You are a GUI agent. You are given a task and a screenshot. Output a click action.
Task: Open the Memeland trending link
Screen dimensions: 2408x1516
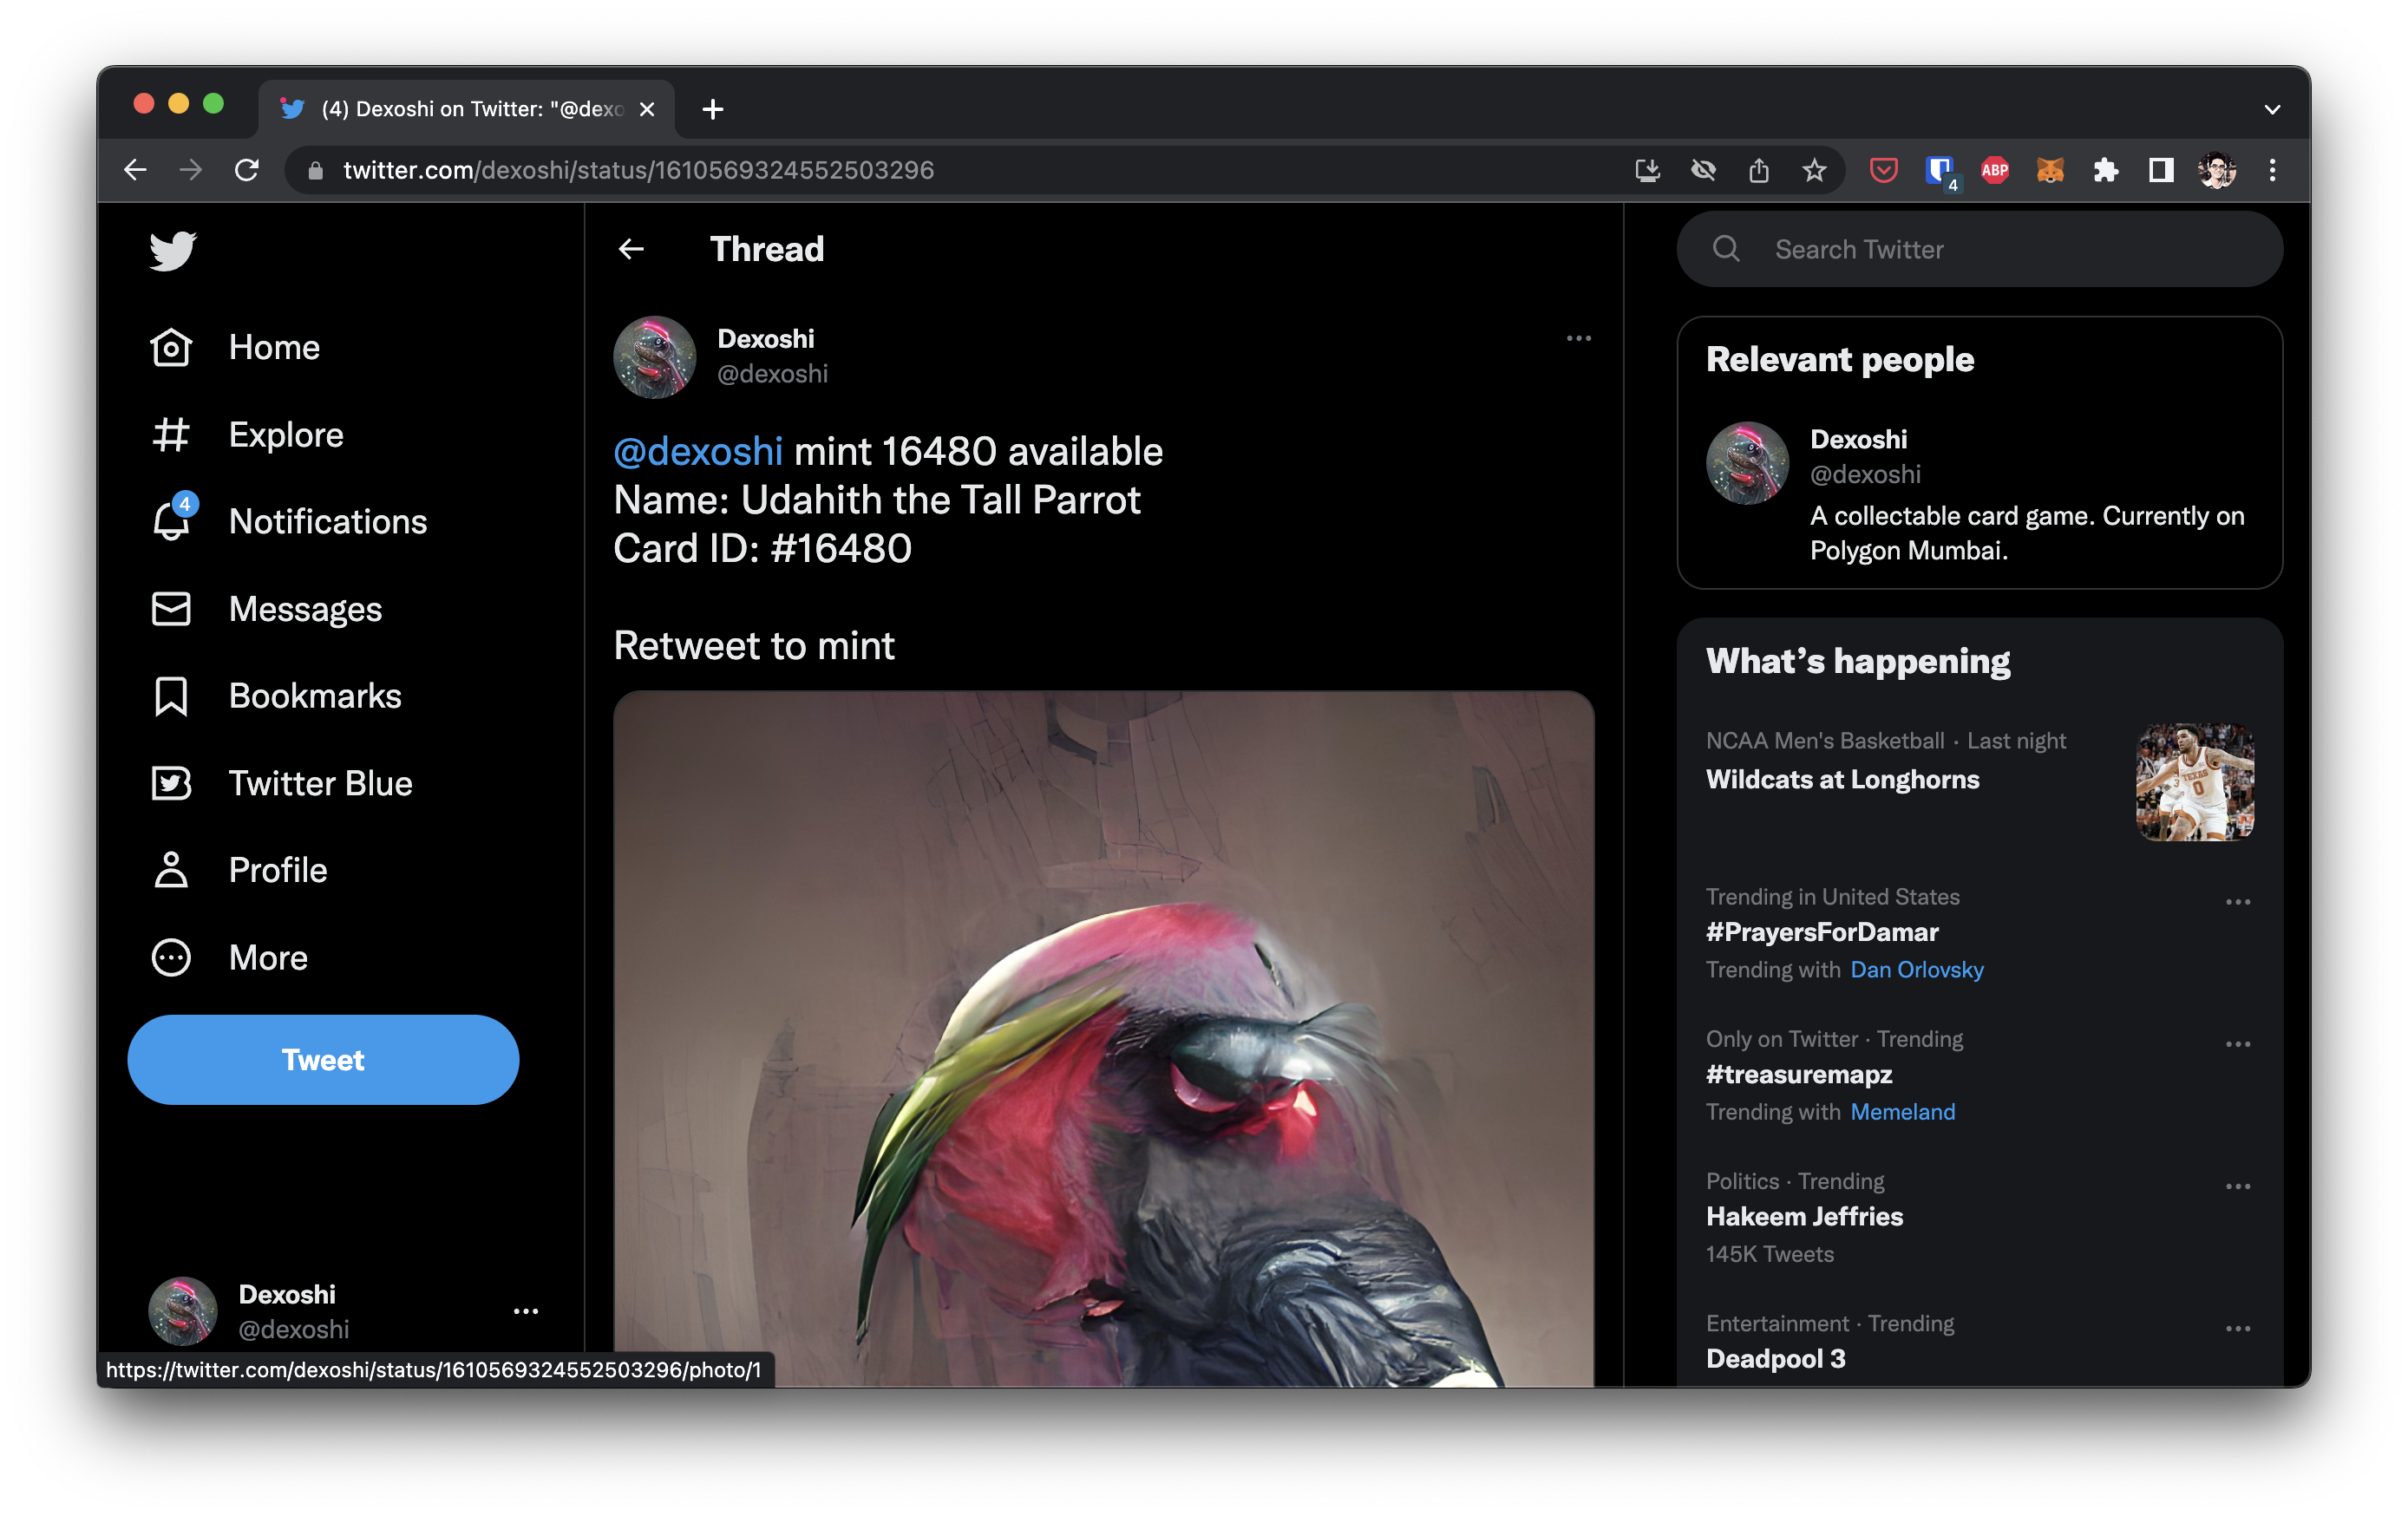pyautogui.click(x=1902, y=1111)
